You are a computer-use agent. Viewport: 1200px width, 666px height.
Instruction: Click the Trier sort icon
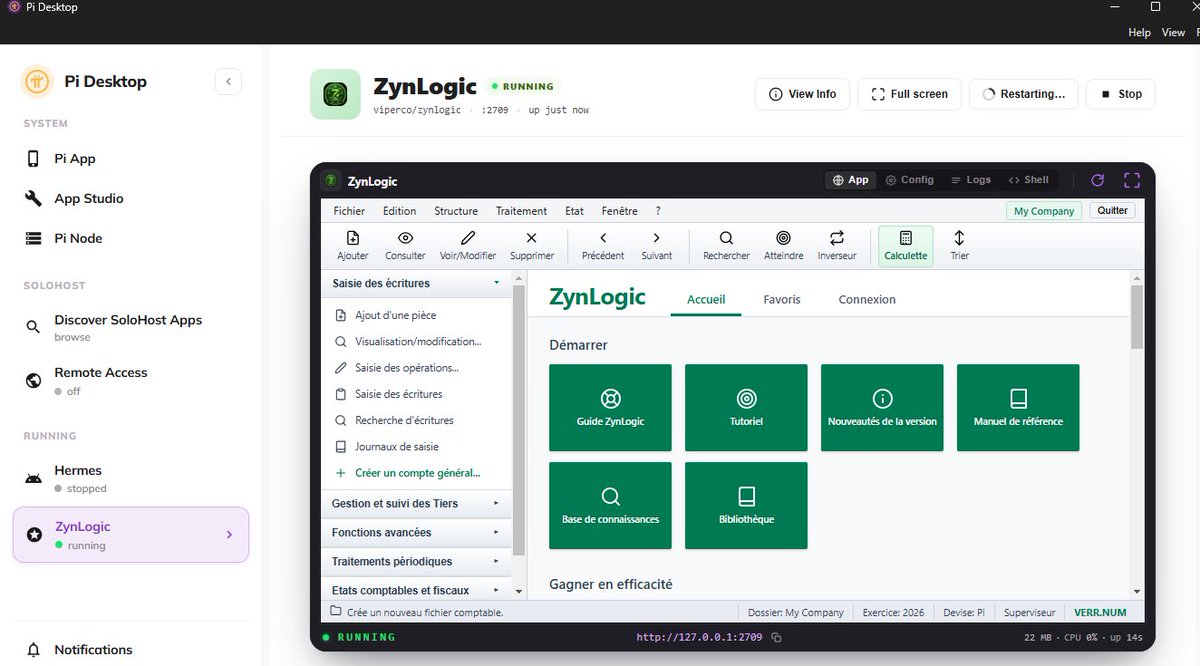click(x=959, y=238)
